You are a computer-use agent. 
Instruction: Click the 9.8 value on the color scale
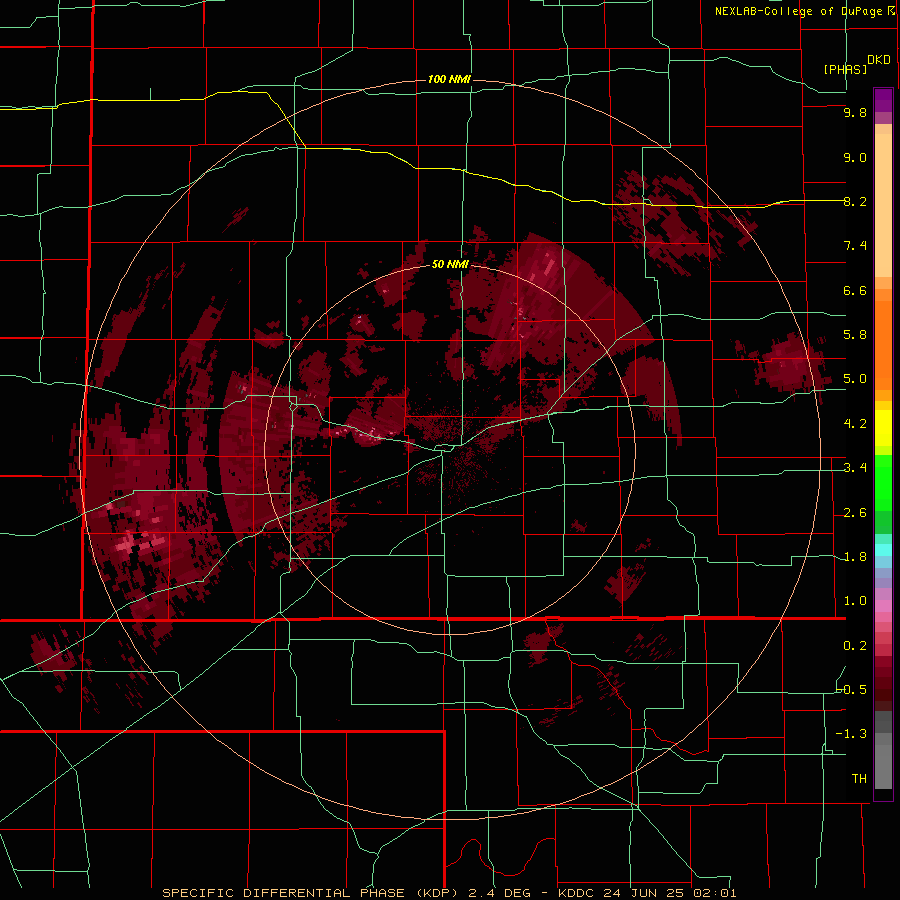855,112
